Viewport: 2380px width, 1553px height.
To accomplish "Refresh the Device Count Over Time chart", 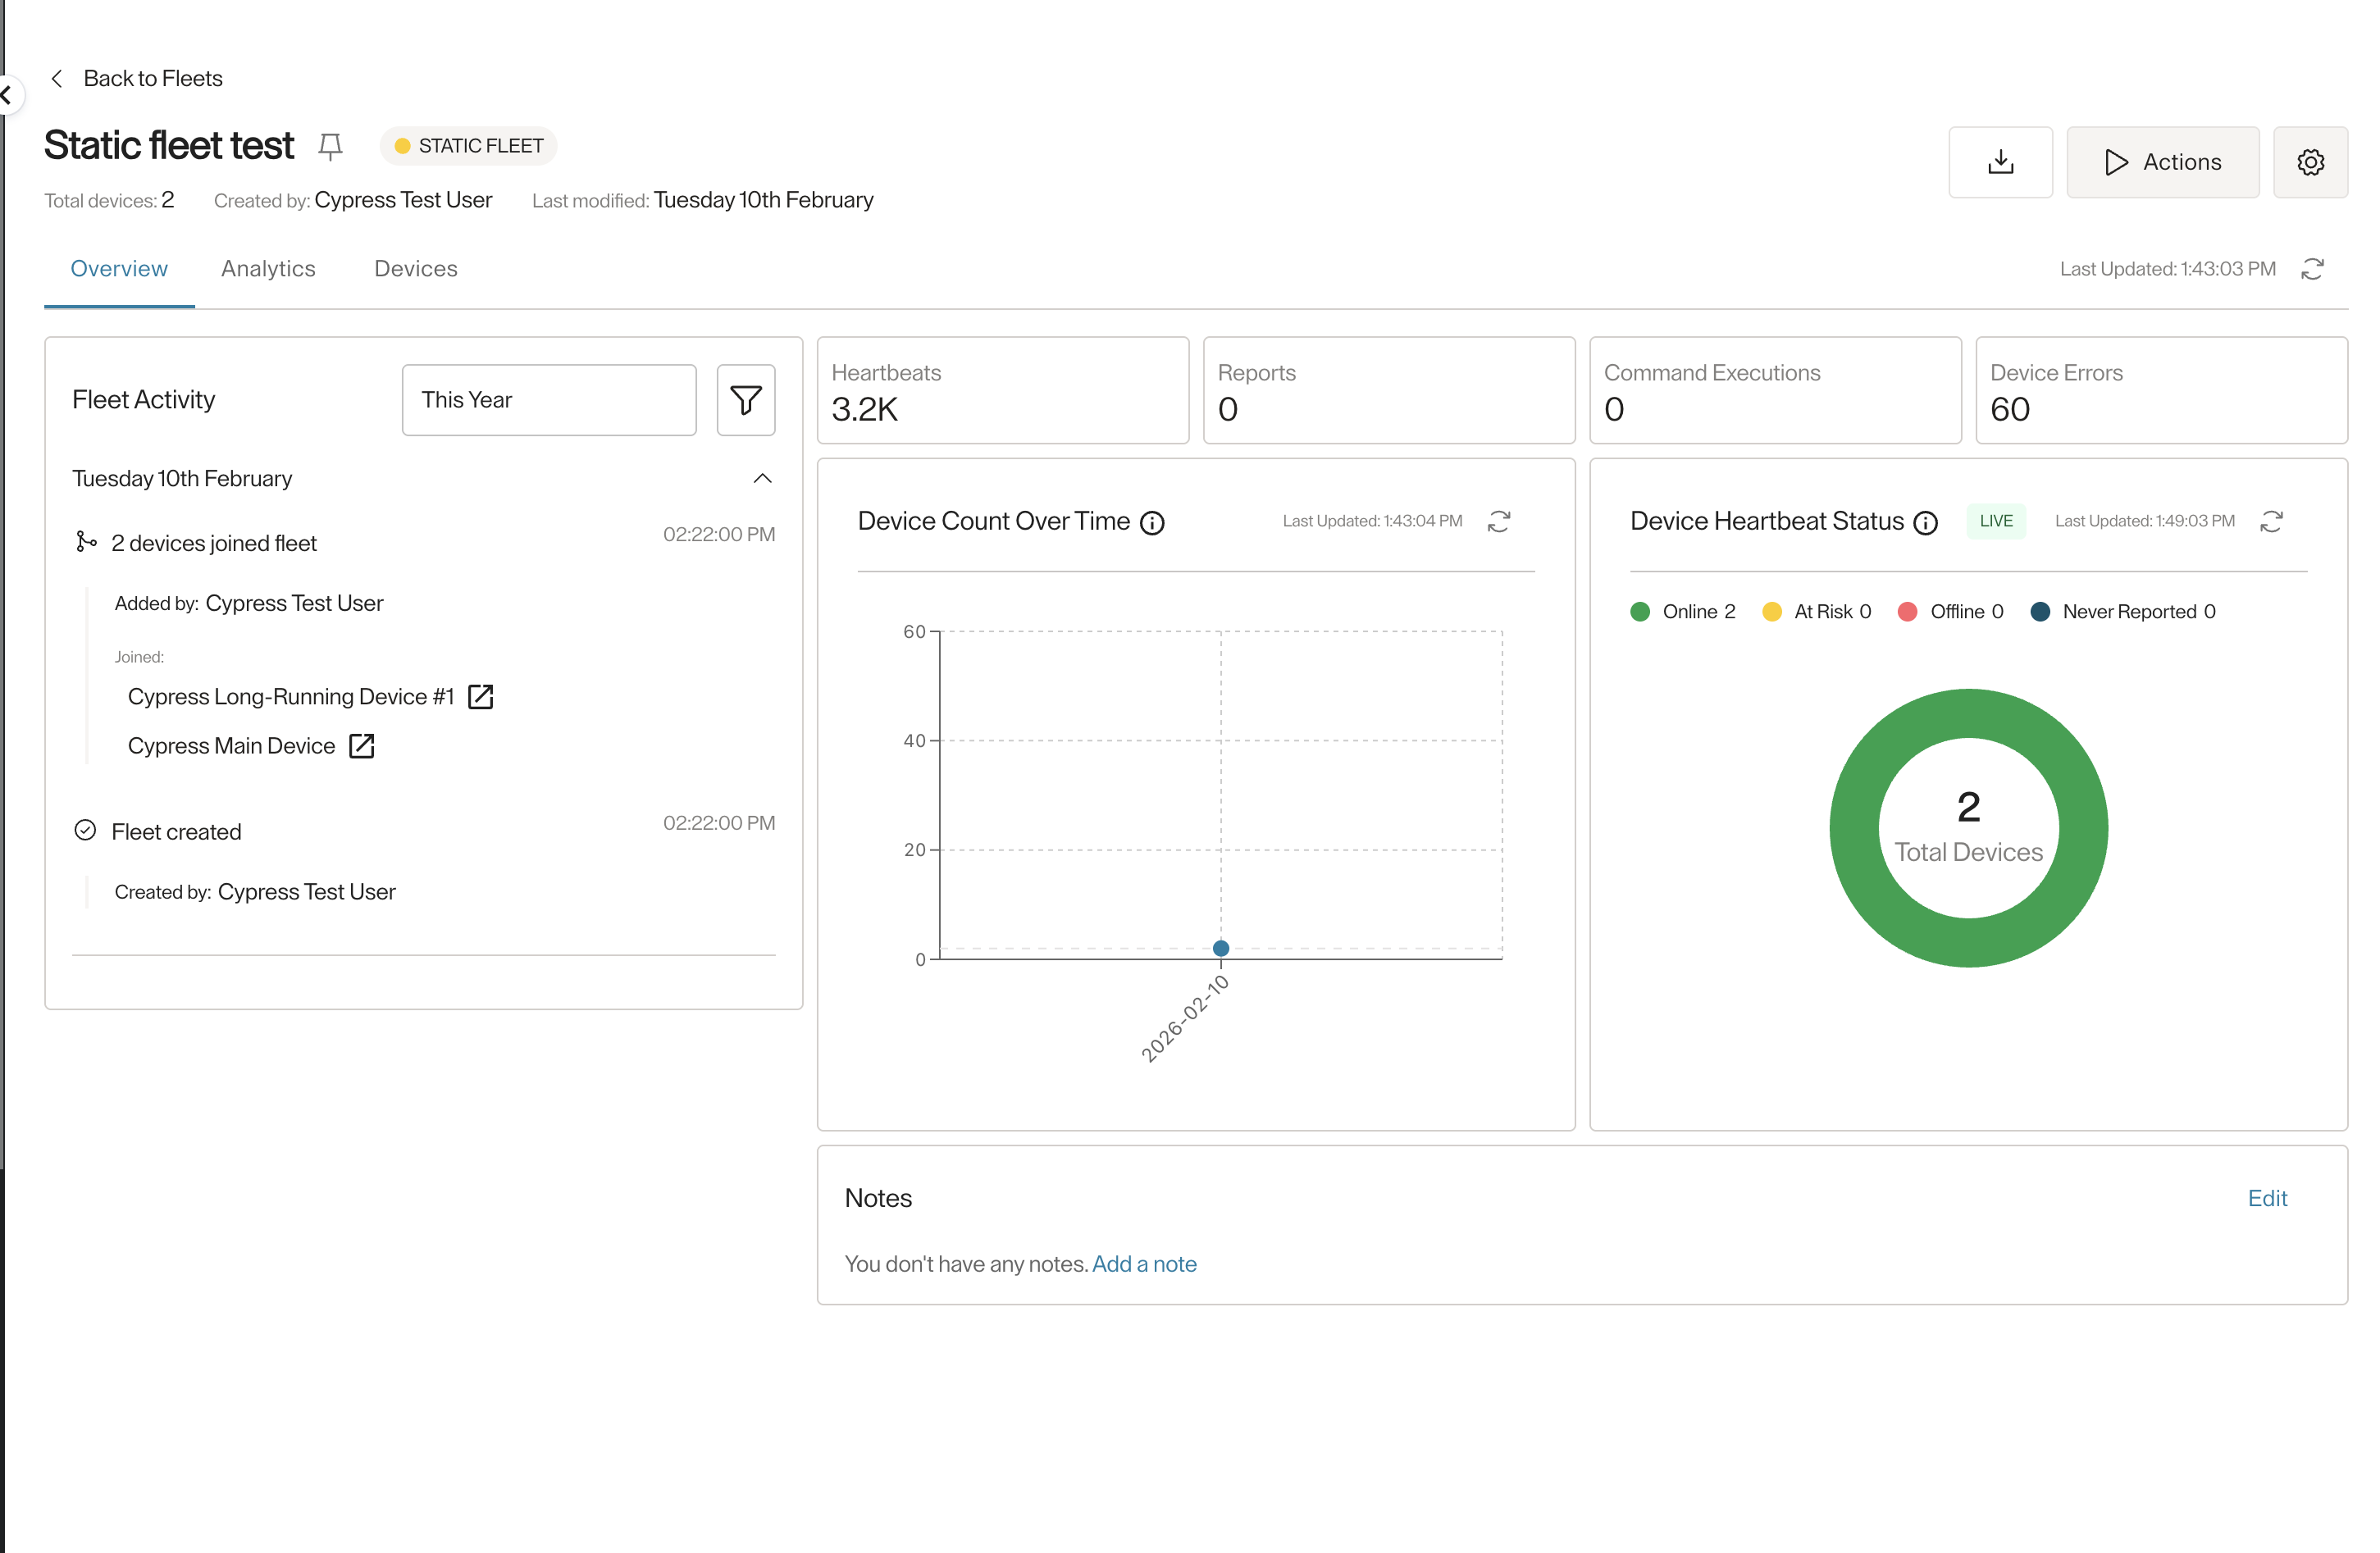I will [x=1498, y=521].
